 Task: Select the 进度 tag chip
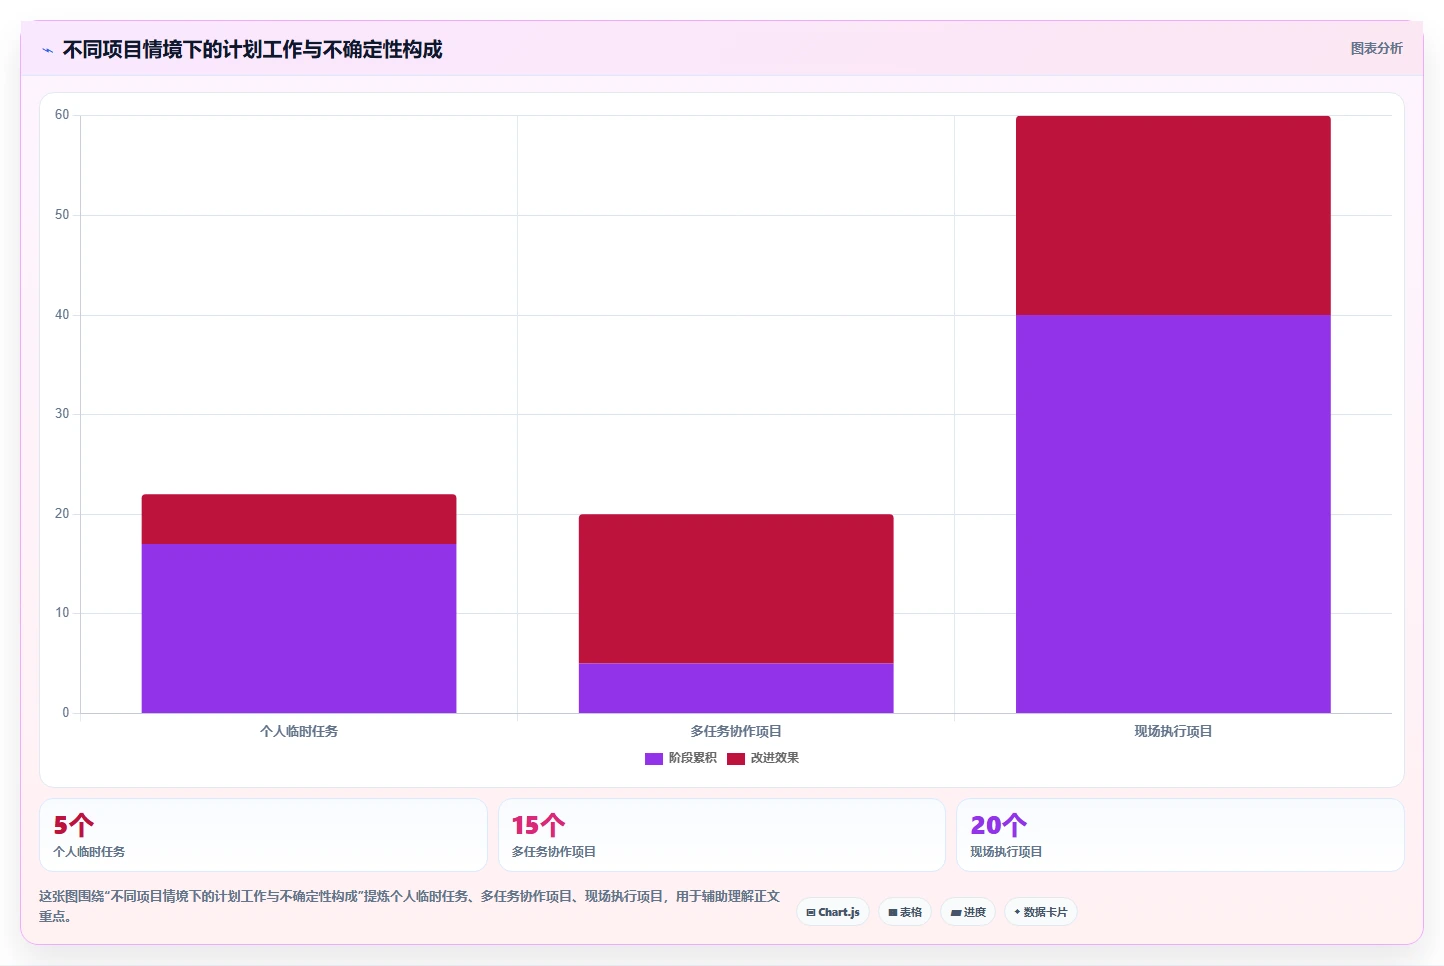(968, 912)
